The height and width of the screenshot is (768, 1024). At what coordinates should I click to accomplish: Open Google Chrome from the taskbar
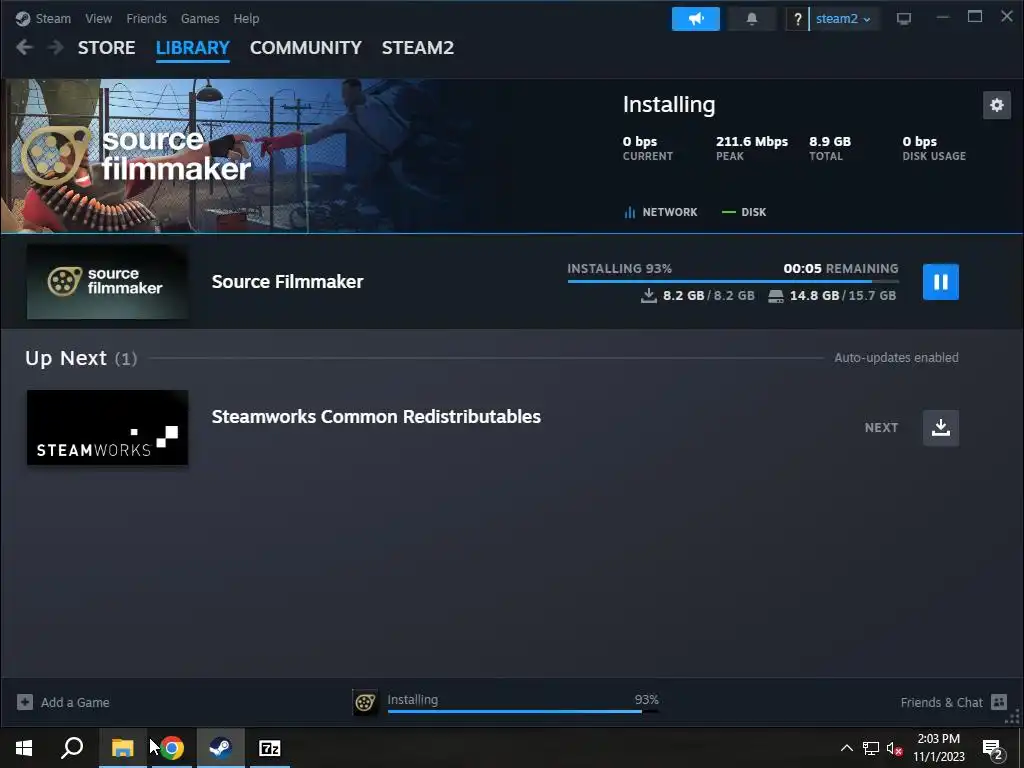point(172,748)
